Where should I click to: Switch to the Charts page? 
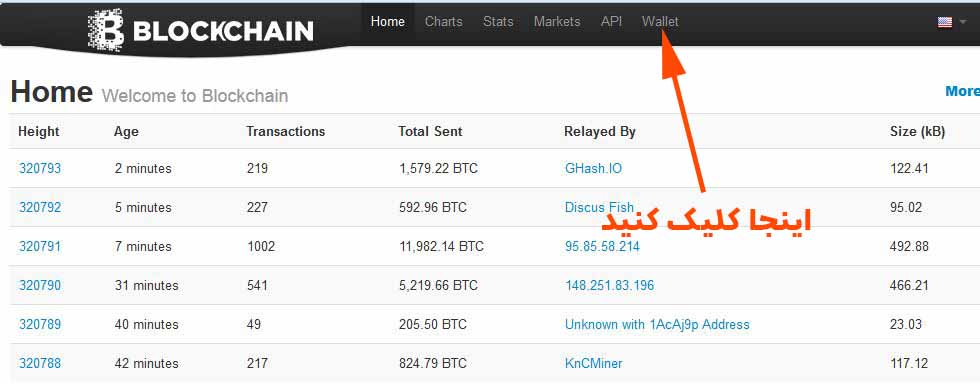point(444,21)
